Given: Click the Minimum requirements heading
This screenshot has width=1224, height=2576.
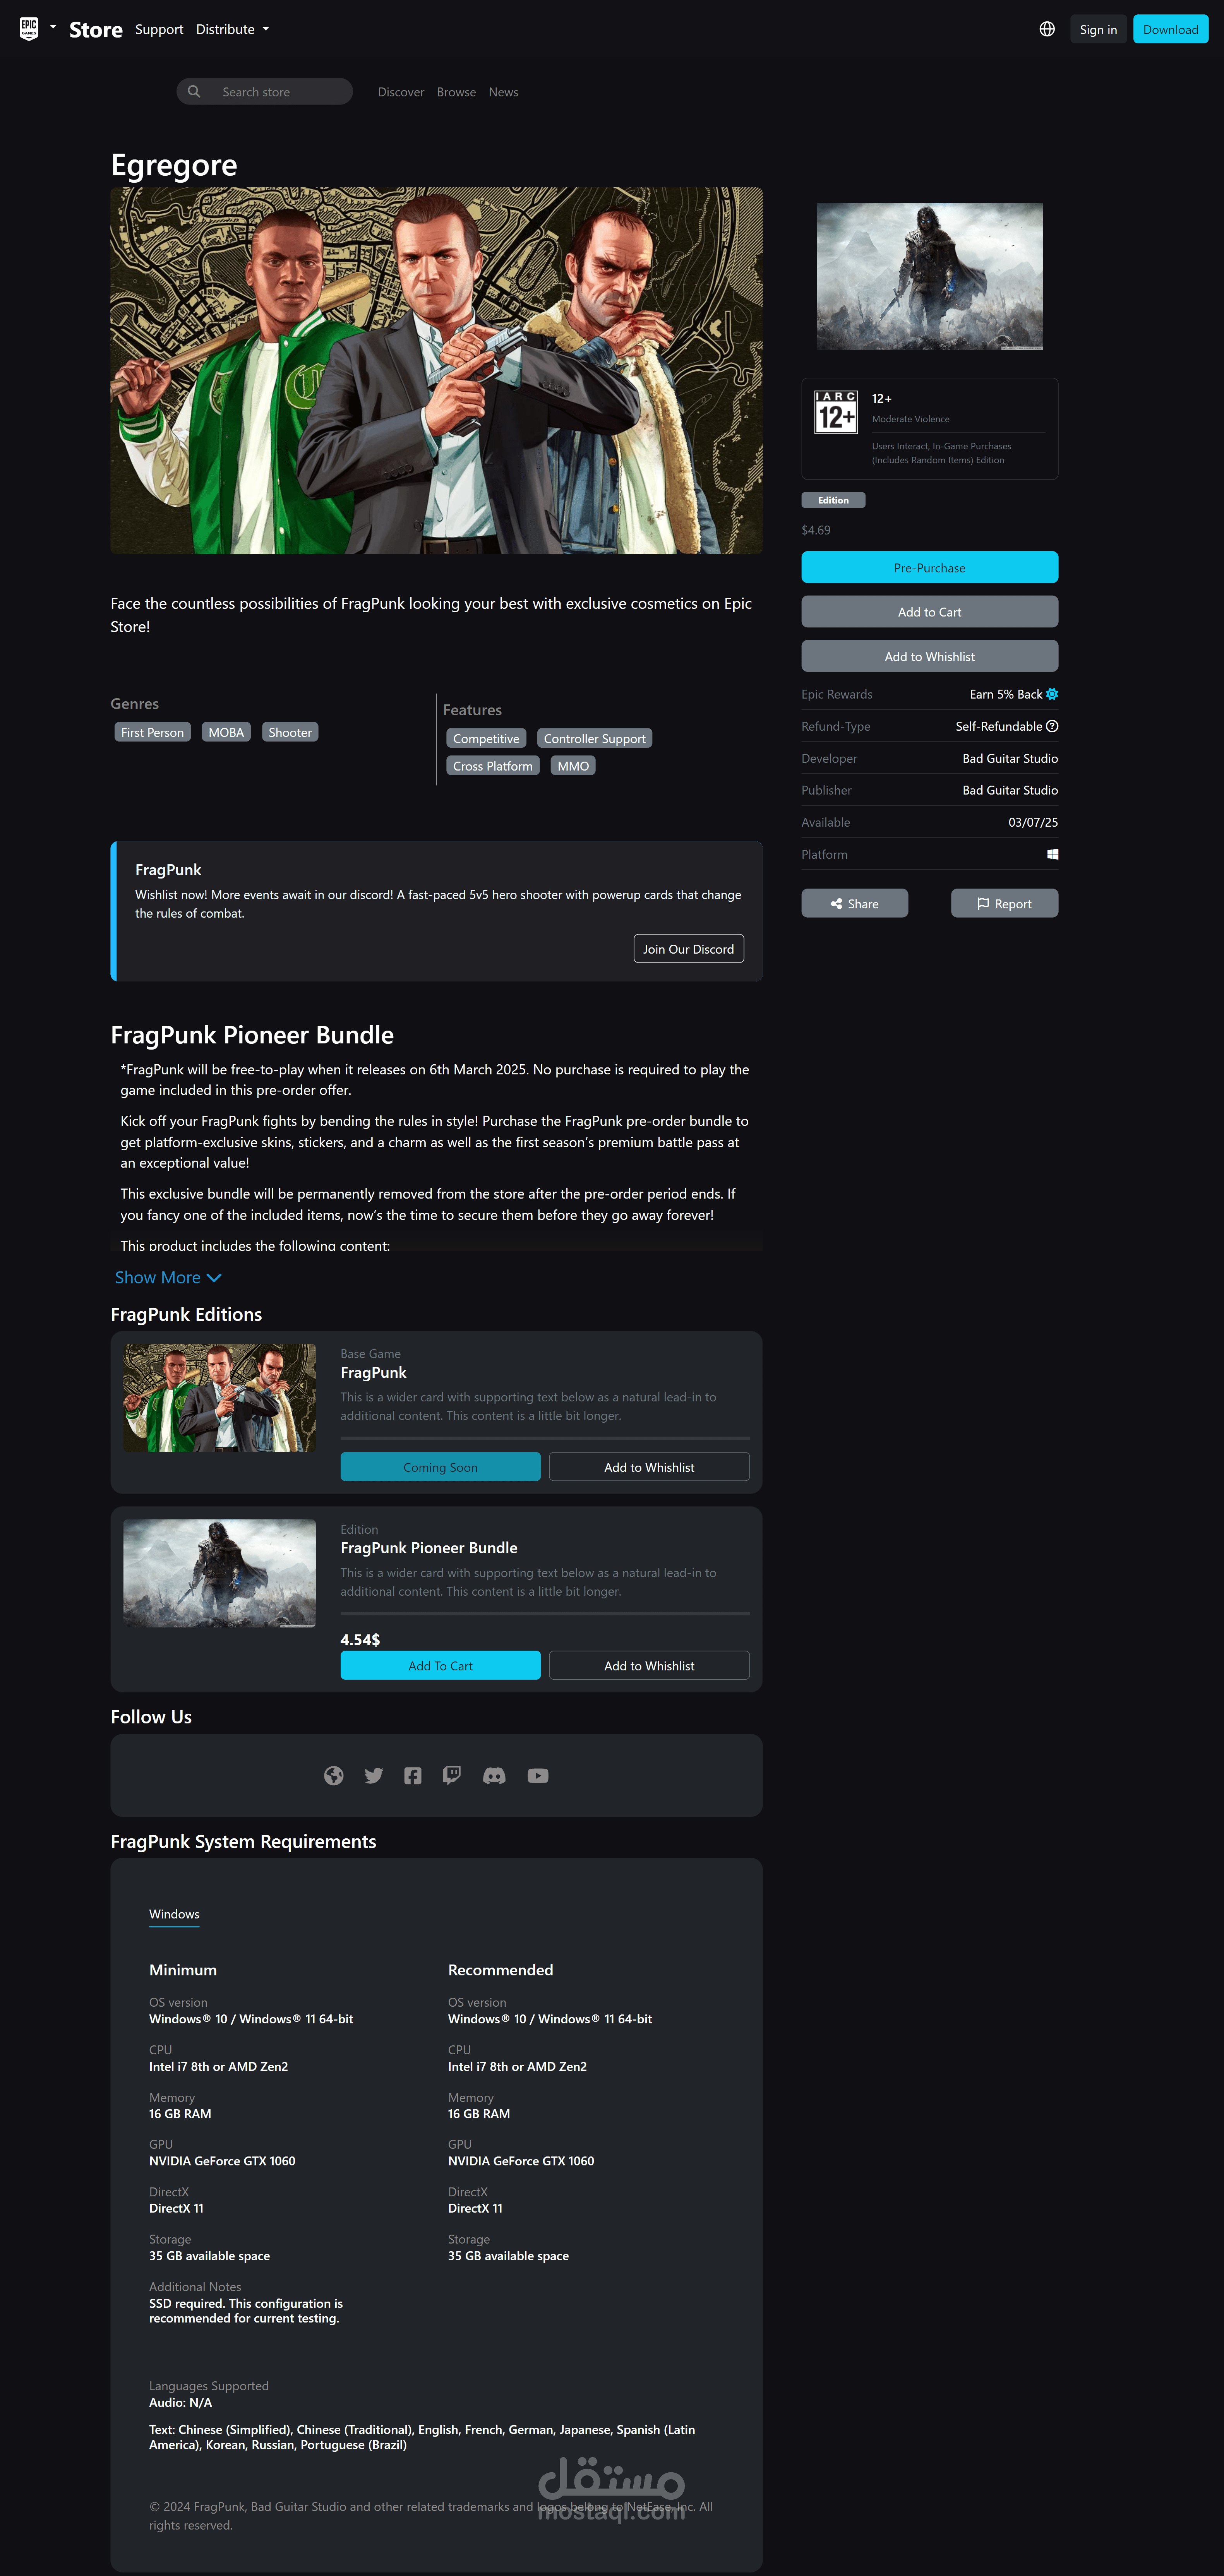Looking at the screenshot, I should point(183,1969).
